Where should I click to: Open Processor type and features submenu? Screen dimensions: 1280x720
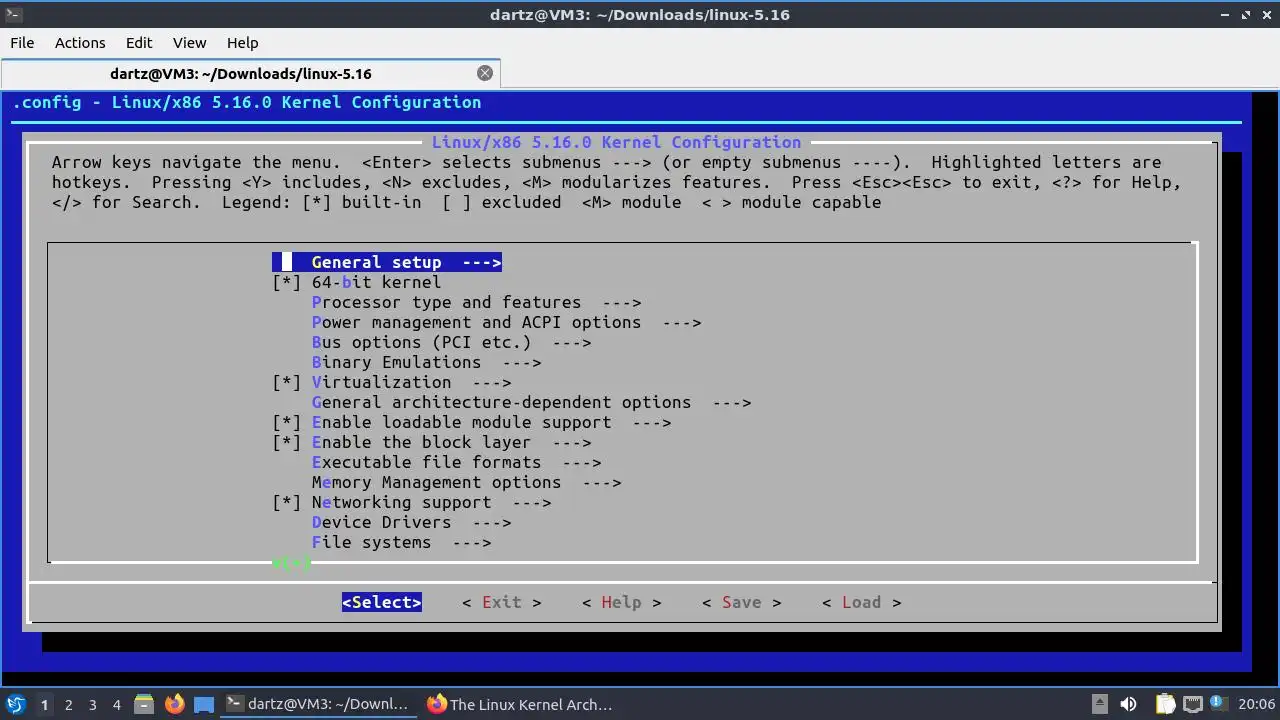click(476, 302)
